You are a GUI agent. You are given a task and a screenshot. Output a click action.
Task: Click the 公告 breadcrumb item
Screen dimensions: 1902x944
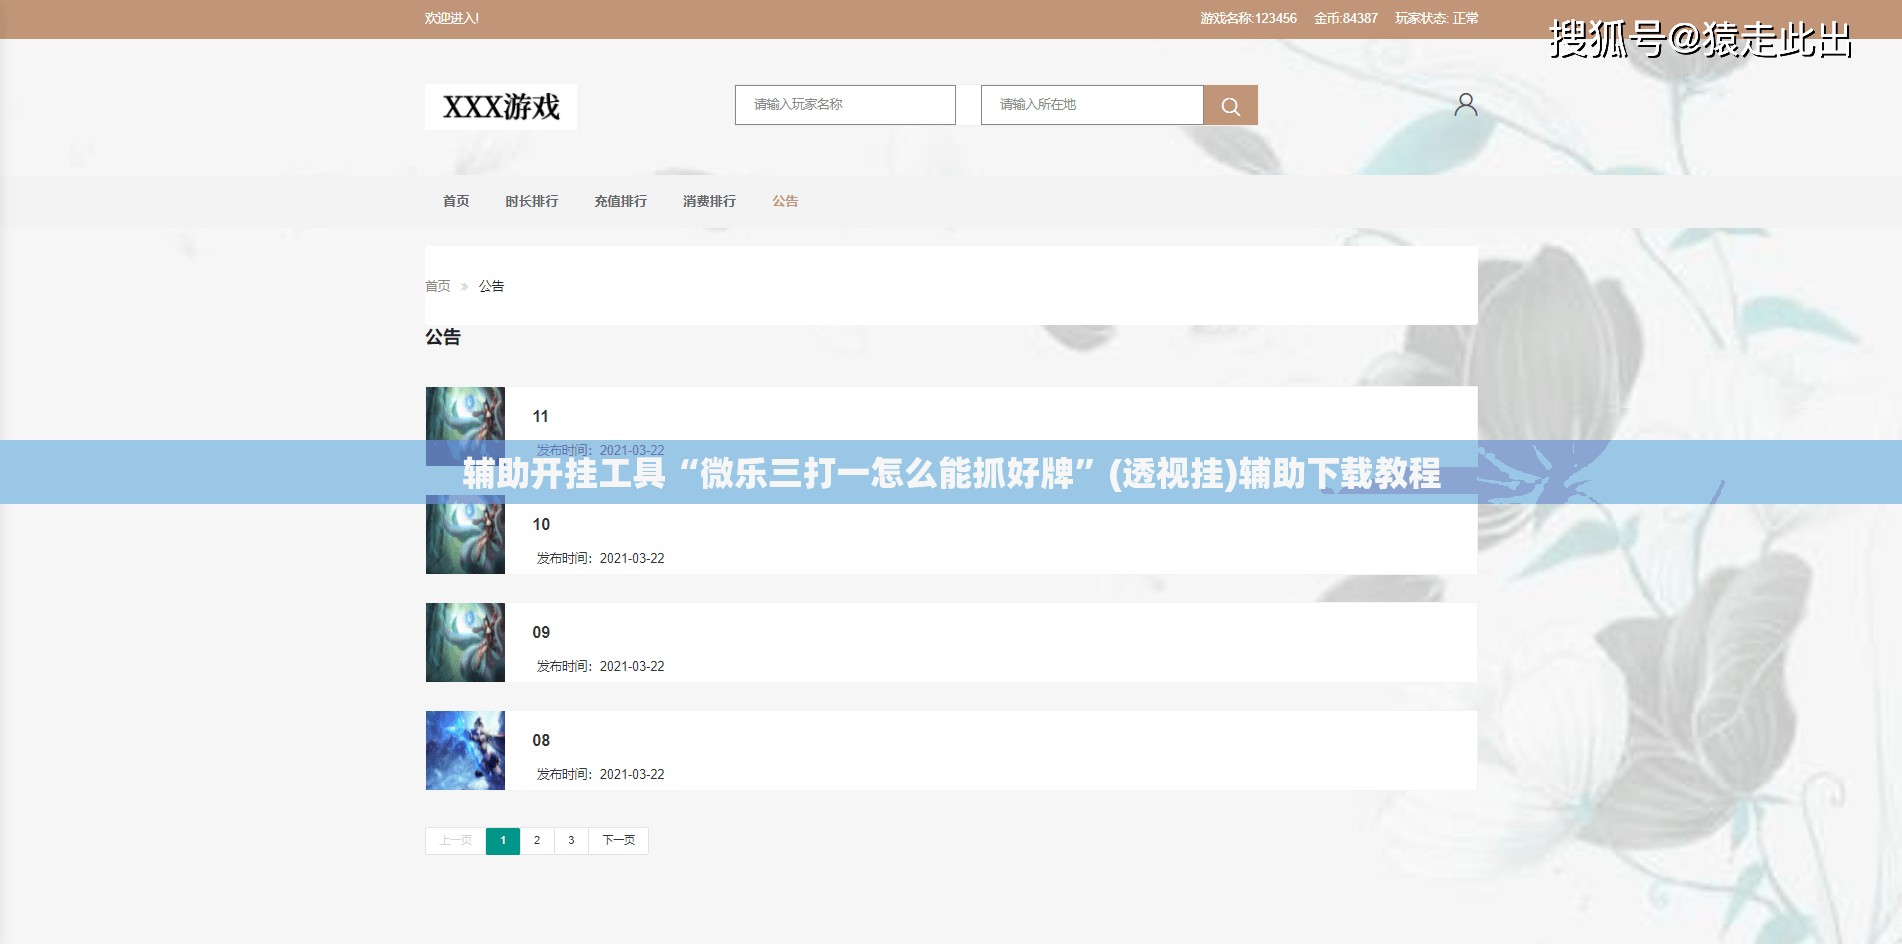point(491,286)
